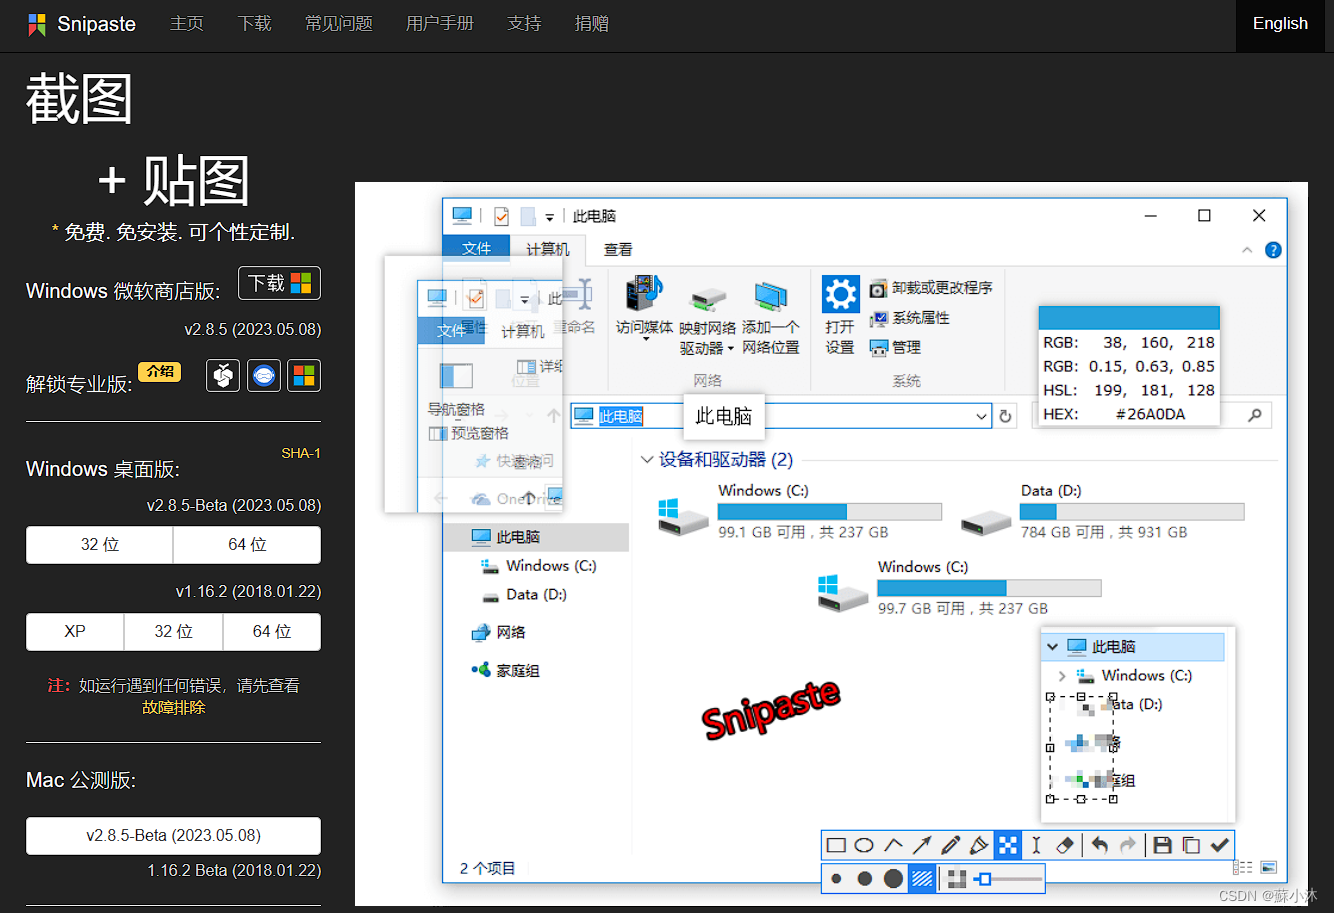Open the quick access toolbar customize arrow
The image size is (1334, 913).
[549, 217]
